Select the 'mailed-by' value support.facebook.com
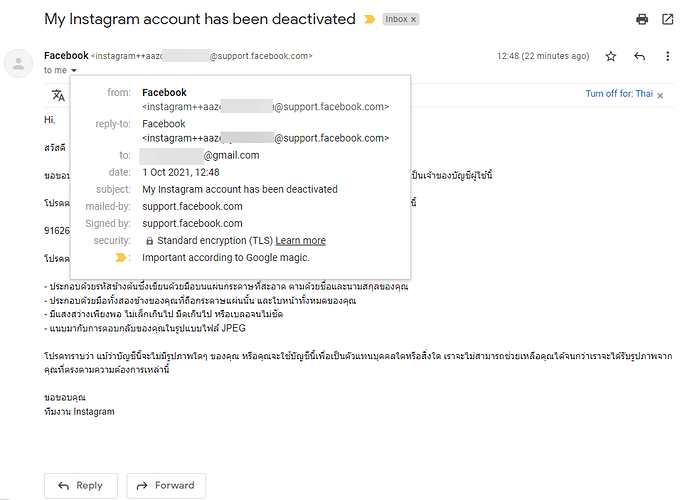This screenshot has height=500, width=682. [x=192, y=207]
